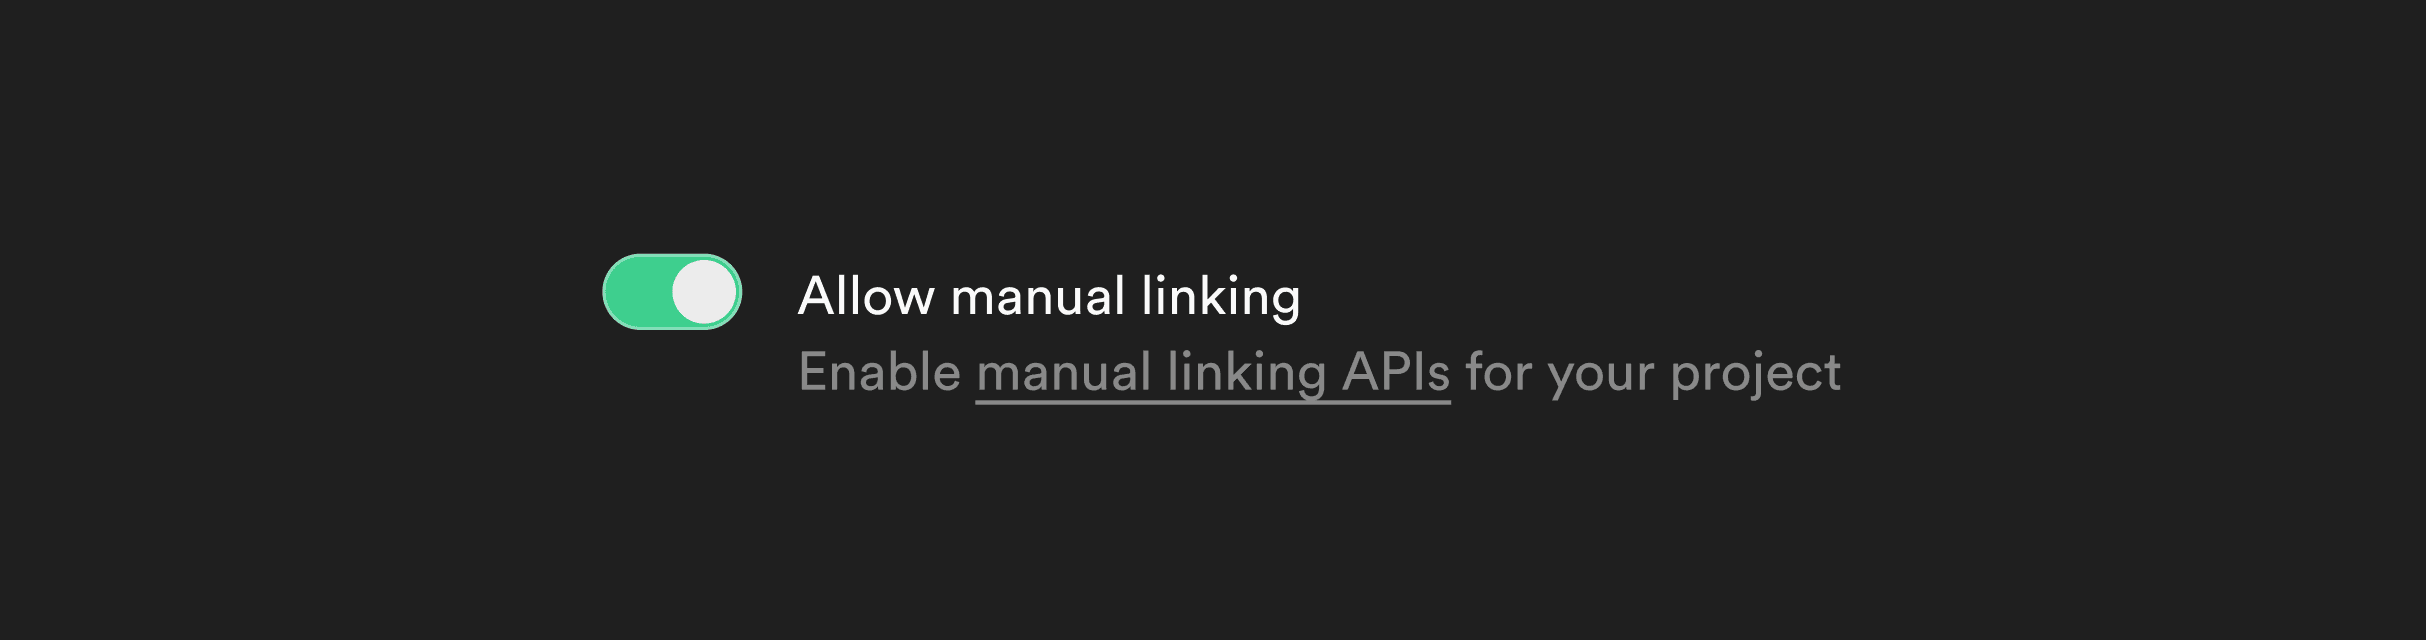
Task: Disable manual linking with the green switch
Action: click(x=672, y=292)
